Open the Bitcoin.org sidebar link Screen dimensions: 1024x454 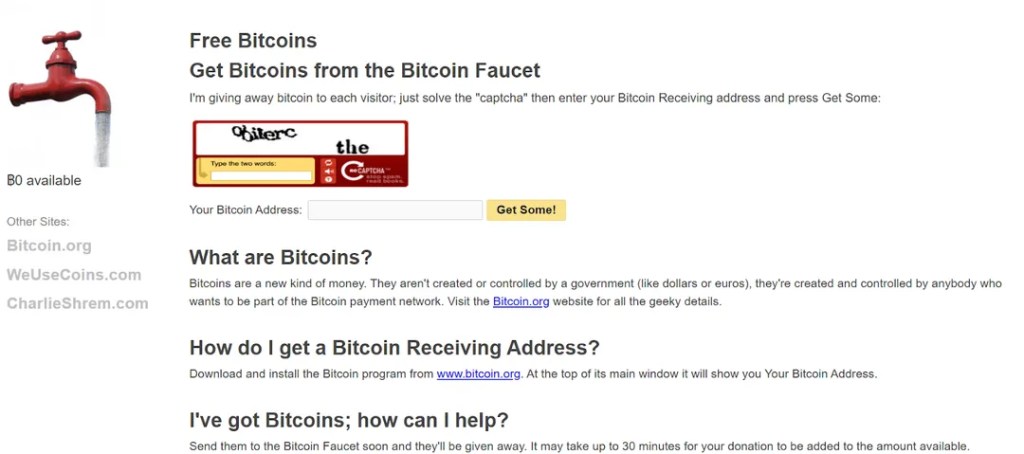click(49, 246)
